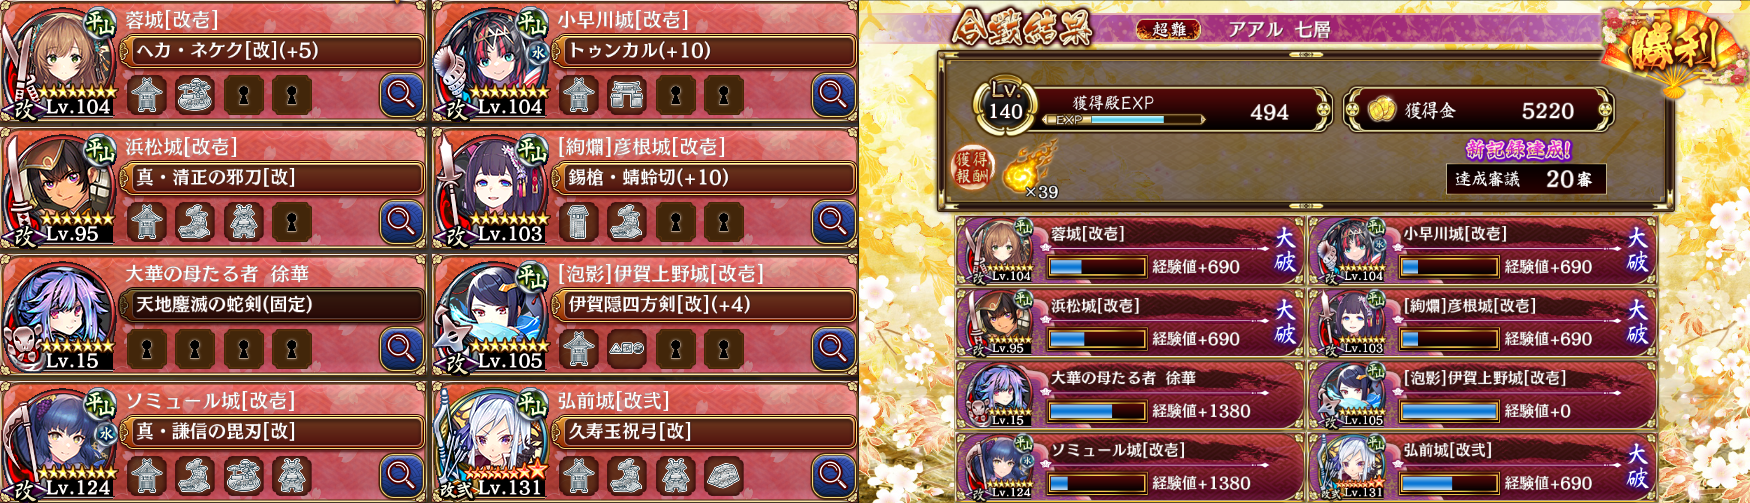Click the 超難 difficulty label

click(1169, 29)
